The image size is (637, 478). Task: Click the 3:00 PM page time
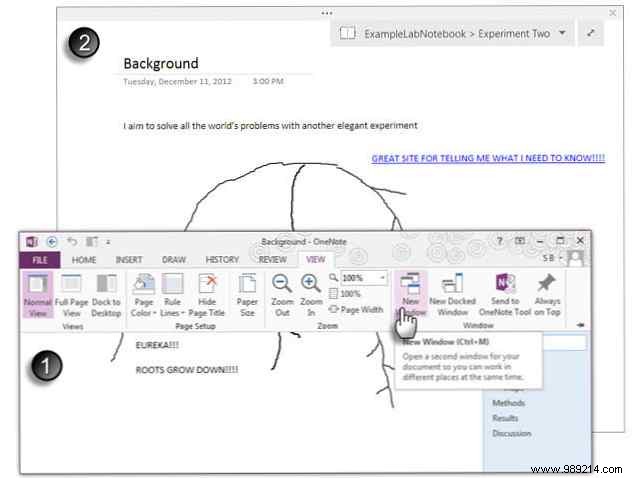(x=268, y=81)
